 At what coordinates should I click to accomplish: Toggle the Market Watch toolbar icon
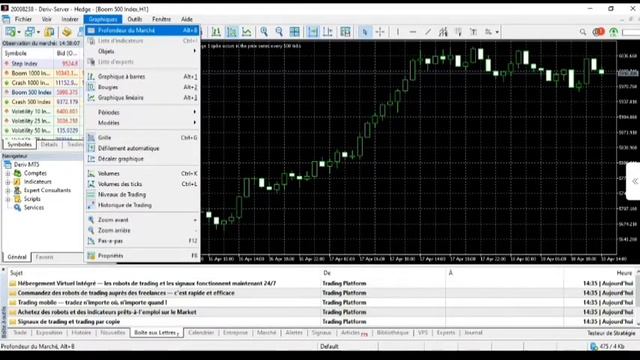pyautogui.click(x=49, y=32)
